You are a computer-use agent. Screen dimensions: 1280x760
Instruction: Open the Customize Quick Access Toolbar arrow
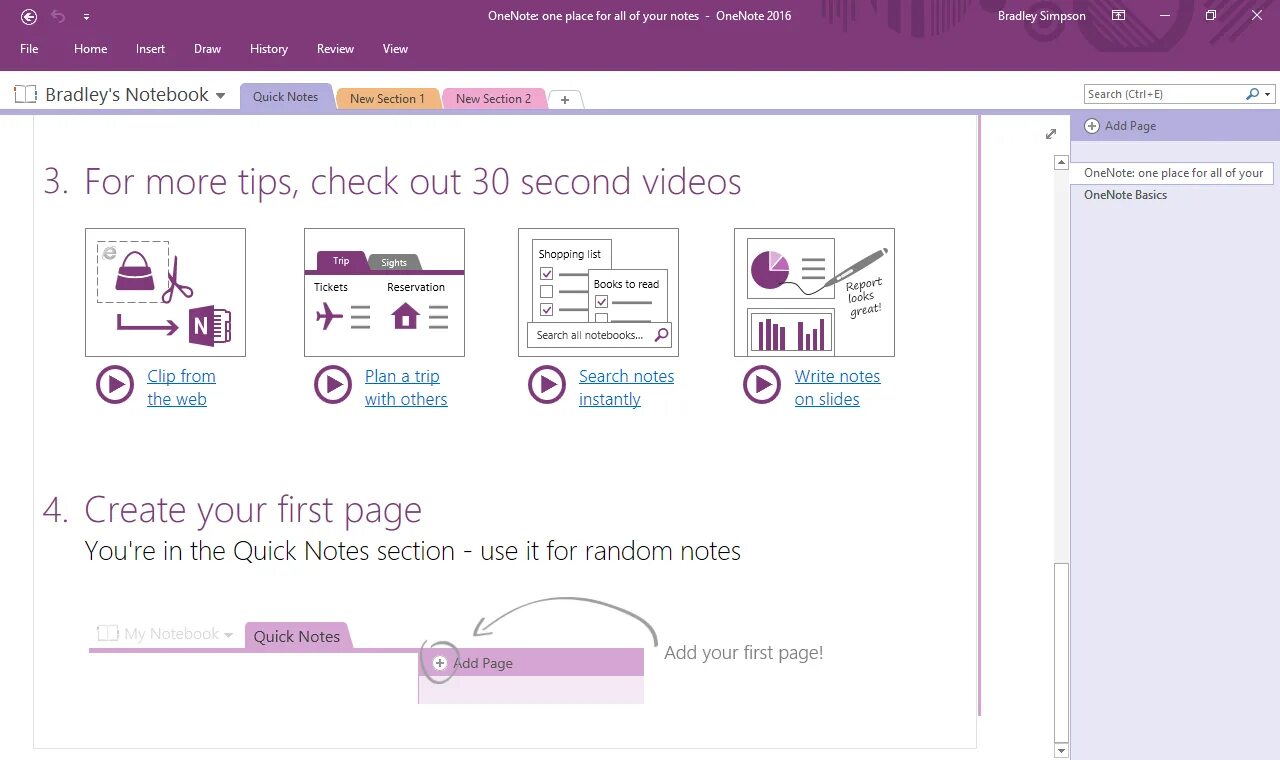pos(86,17)
